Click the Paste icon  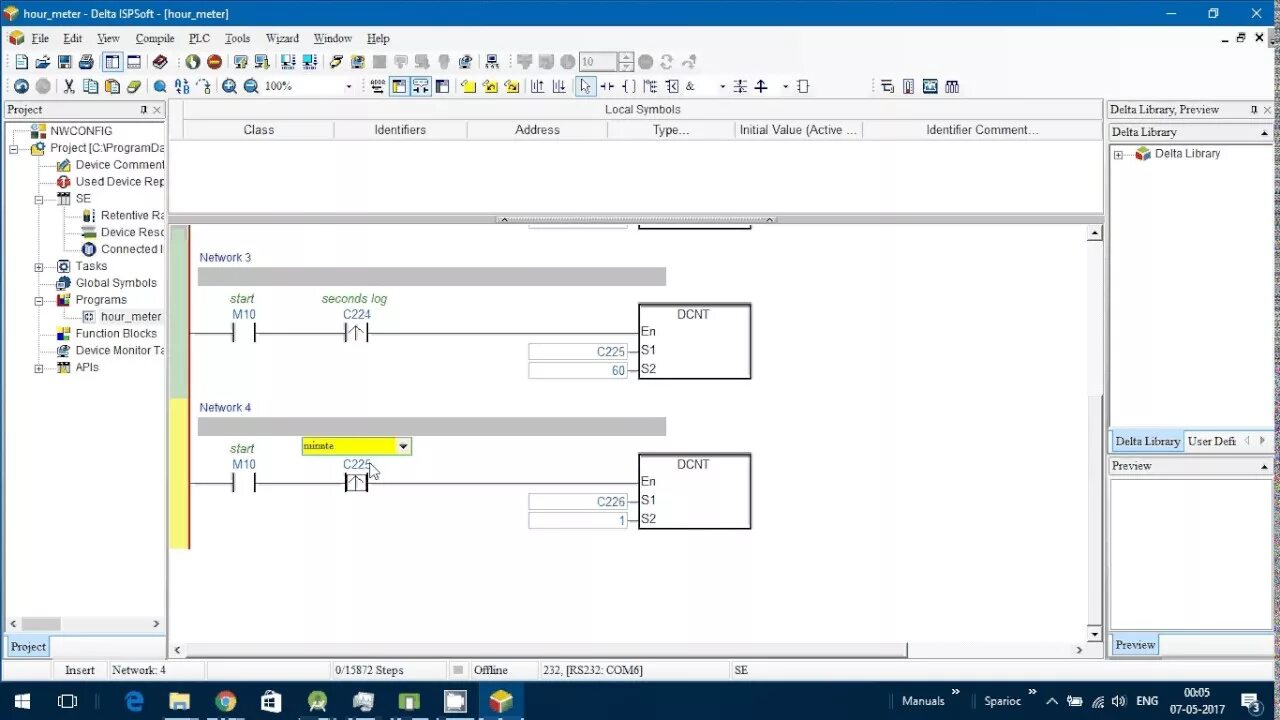(x=112, y=86)
